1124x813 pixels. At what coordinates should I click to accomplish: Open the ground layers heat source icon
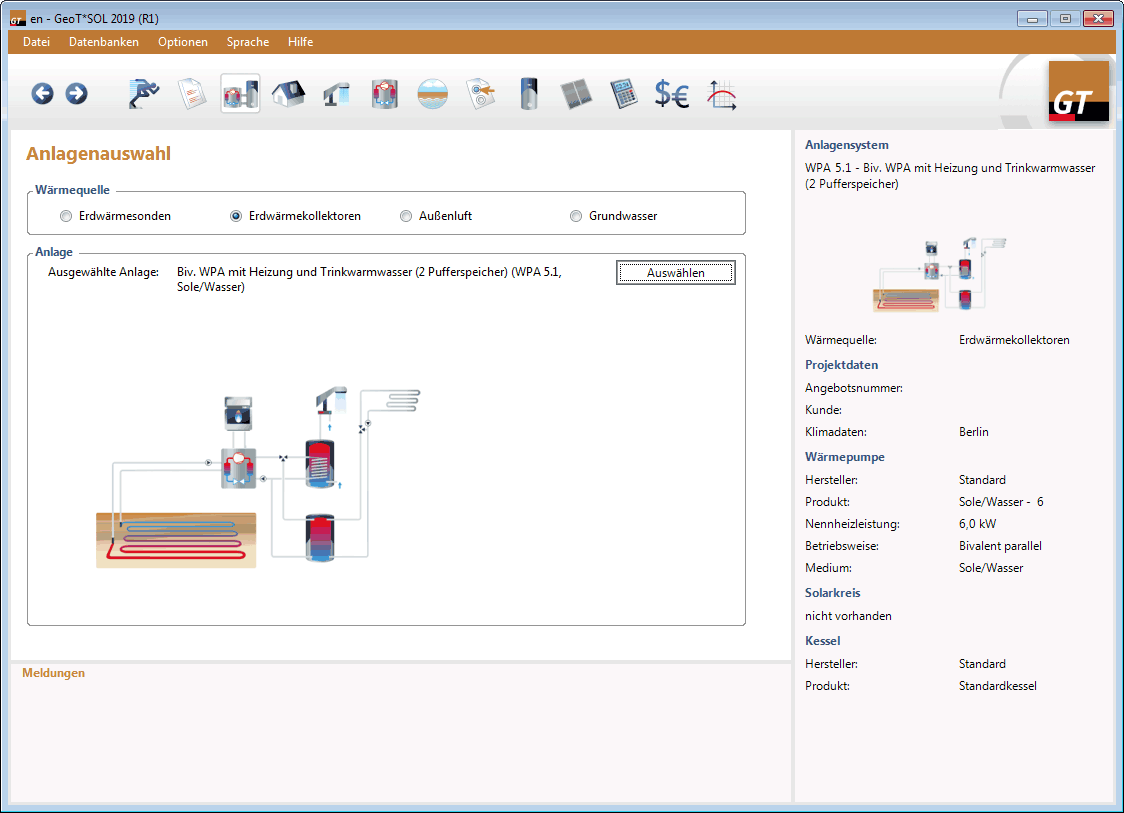(433, 94)
